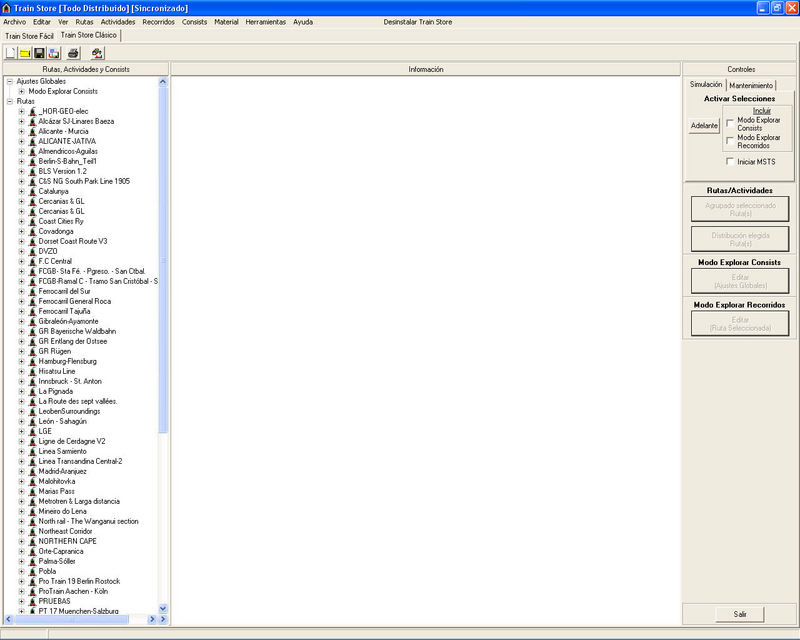Select the train icon beside Catalunya
This screenshot has height=640, width=800.
tap(32, 191)
